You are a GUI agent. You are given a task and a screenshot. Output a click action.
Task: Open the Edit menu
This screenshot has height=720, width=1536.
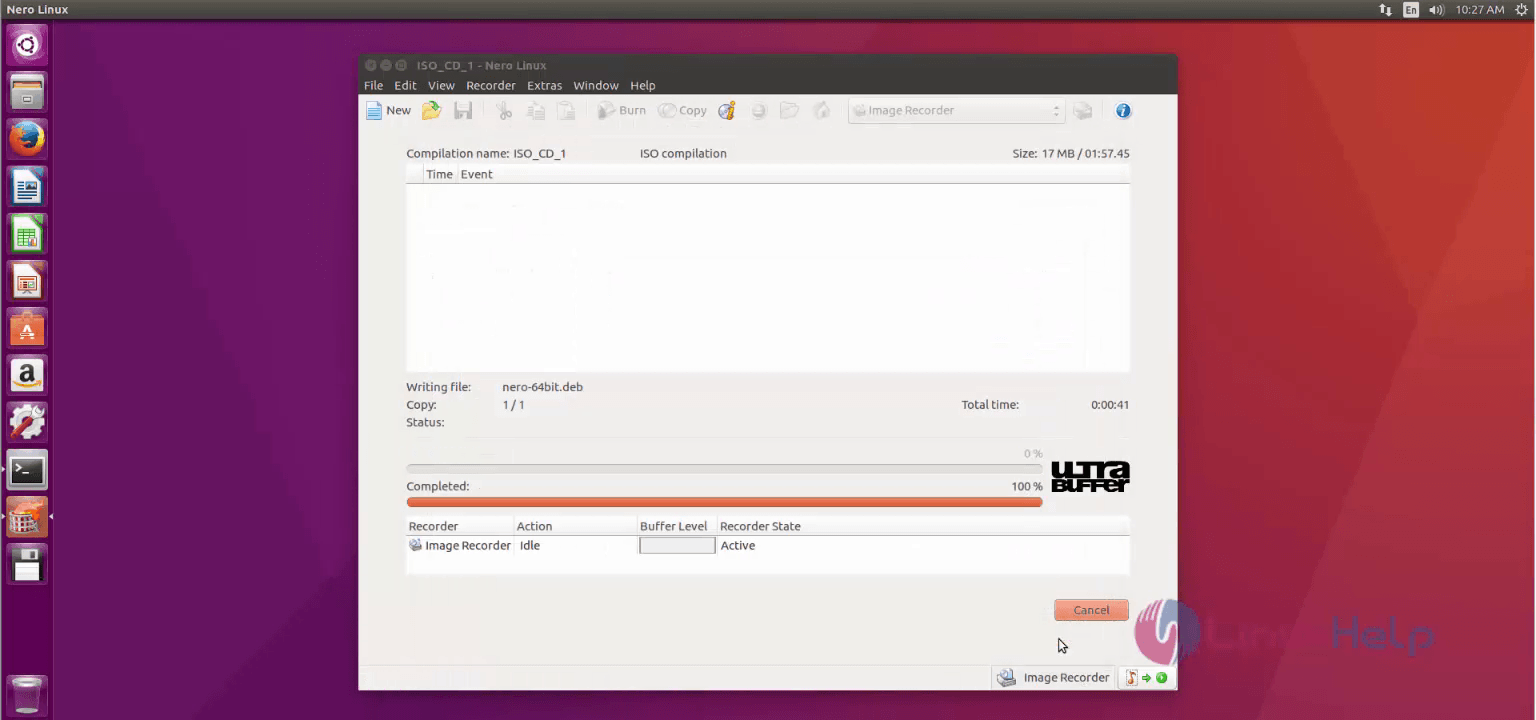click(x=405, y=86)
